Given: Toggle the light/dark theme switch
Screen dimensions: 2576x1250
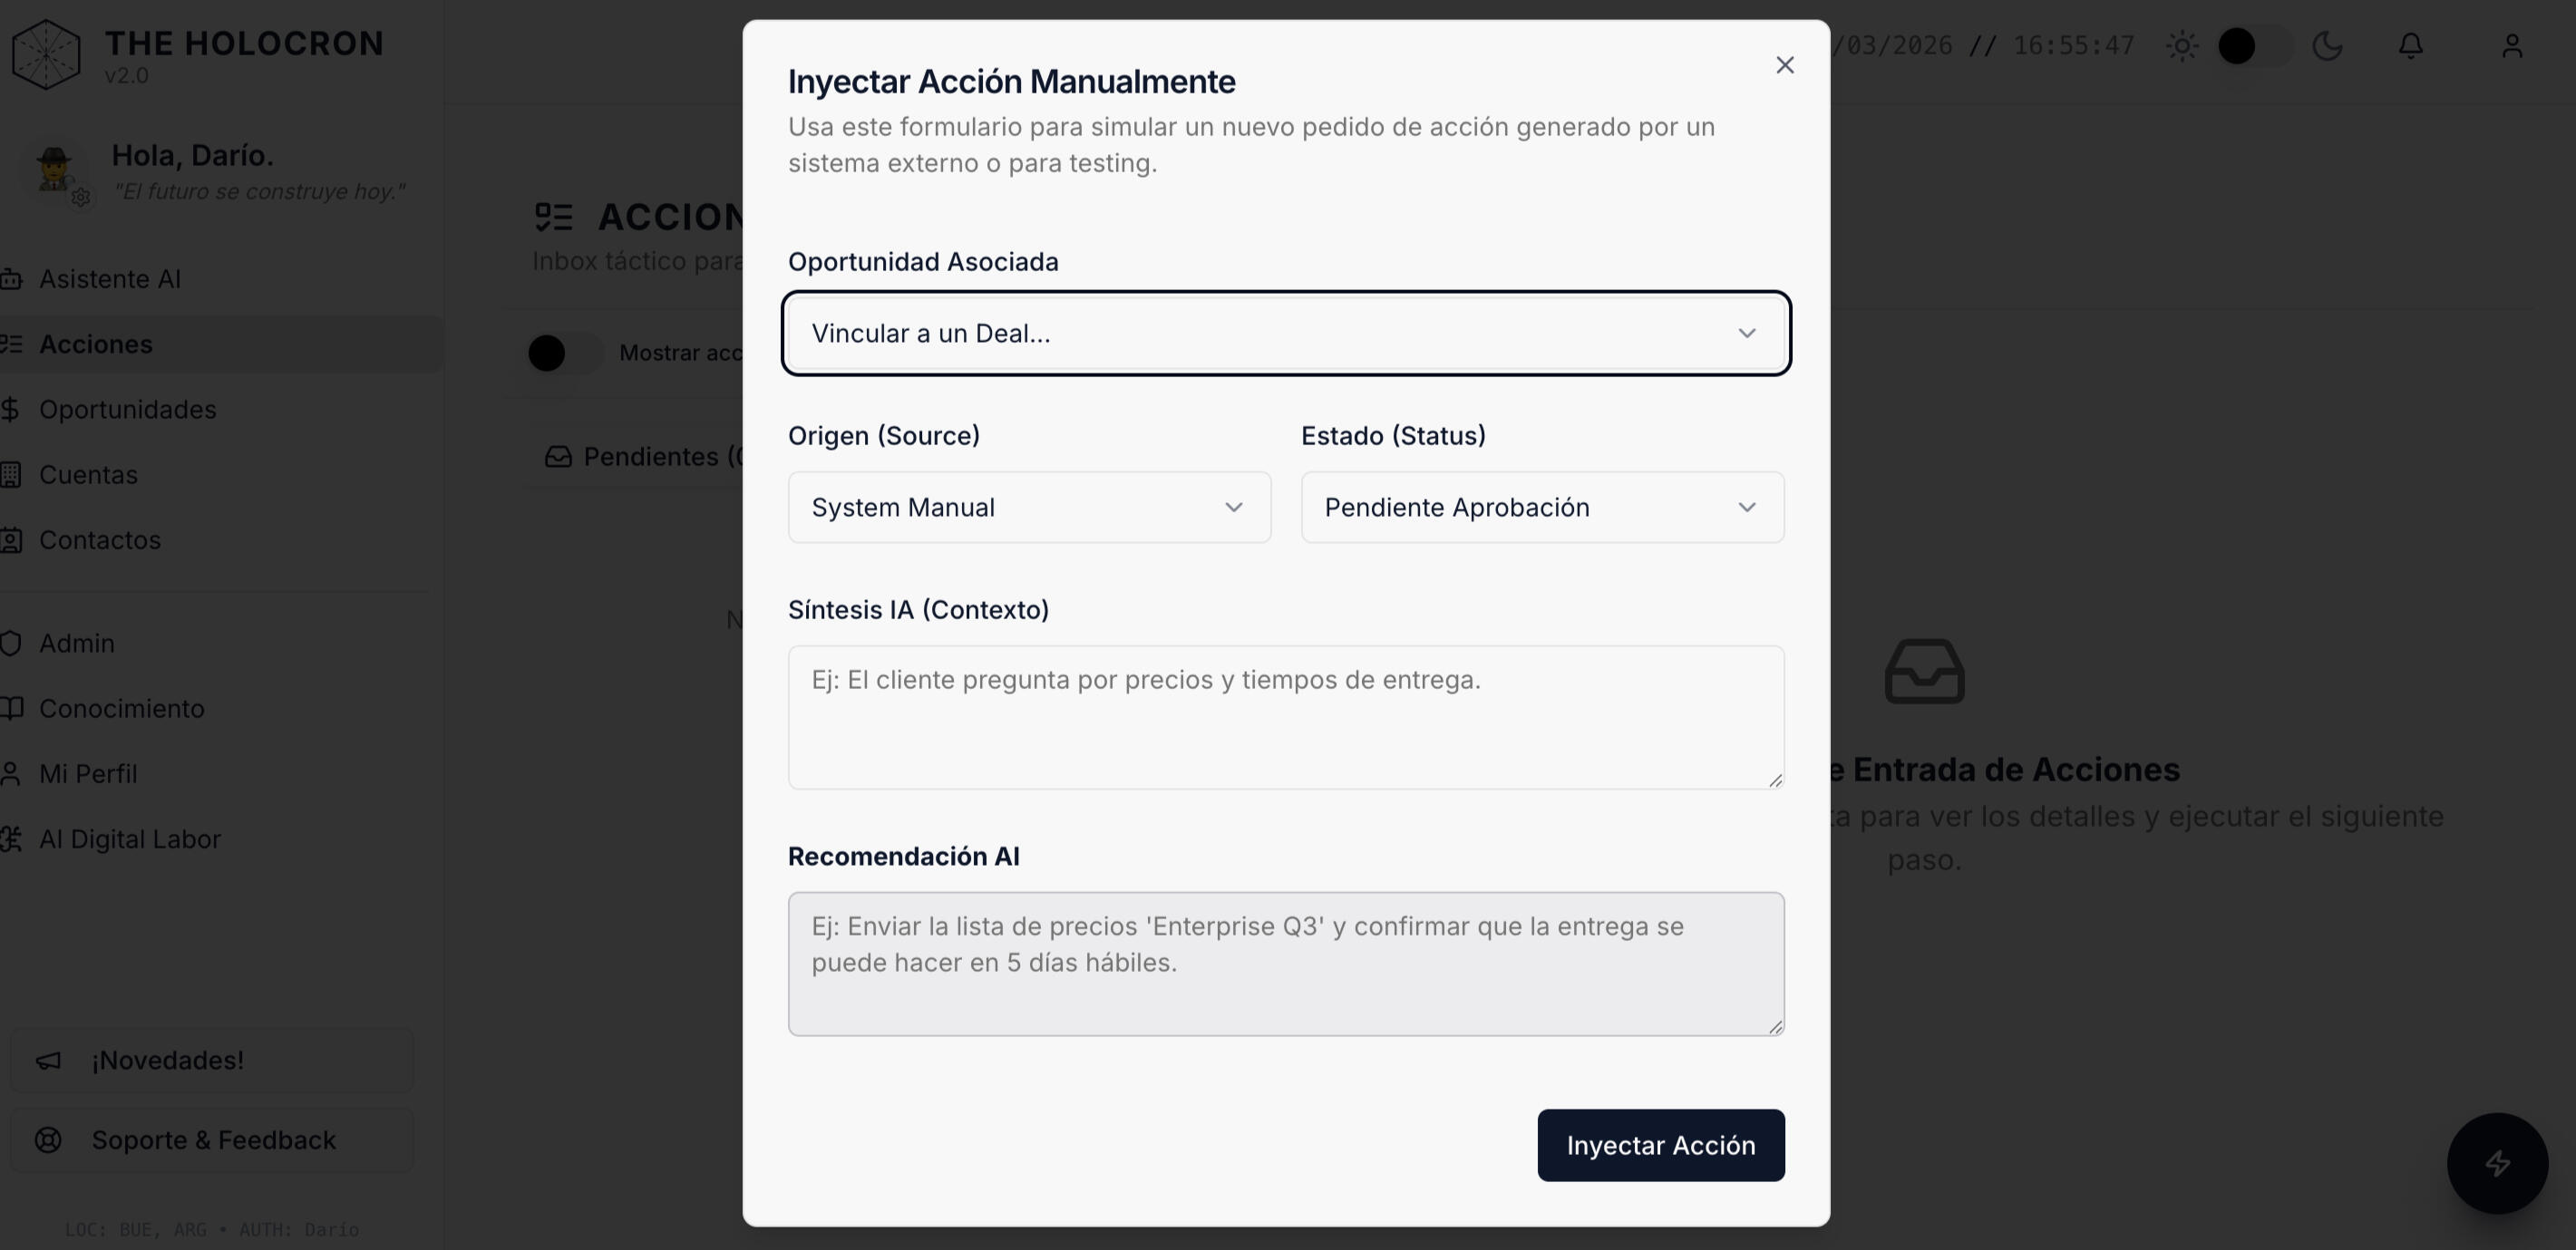Looking at the screenshot, I should [x=2253, y=46].
